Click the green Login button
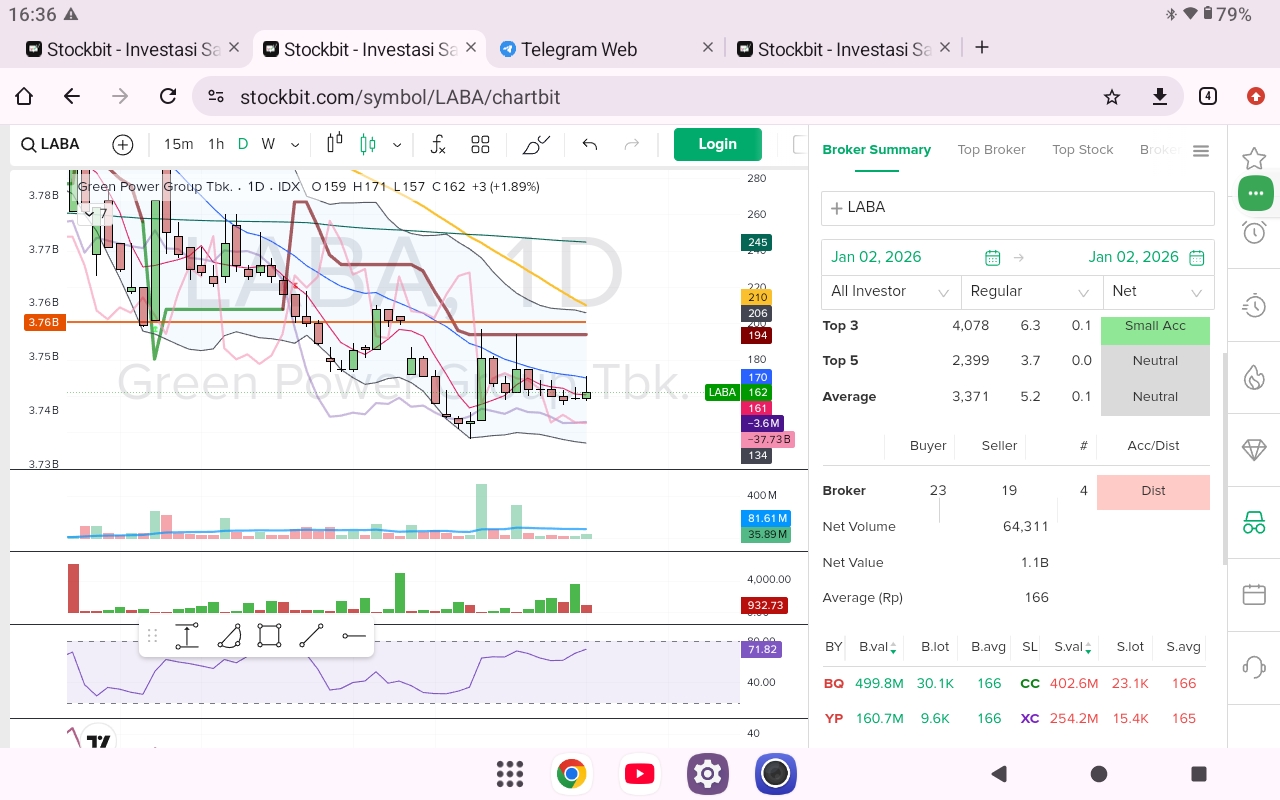This screenshot has height=800, width=1280. click(x=717, y=144)
